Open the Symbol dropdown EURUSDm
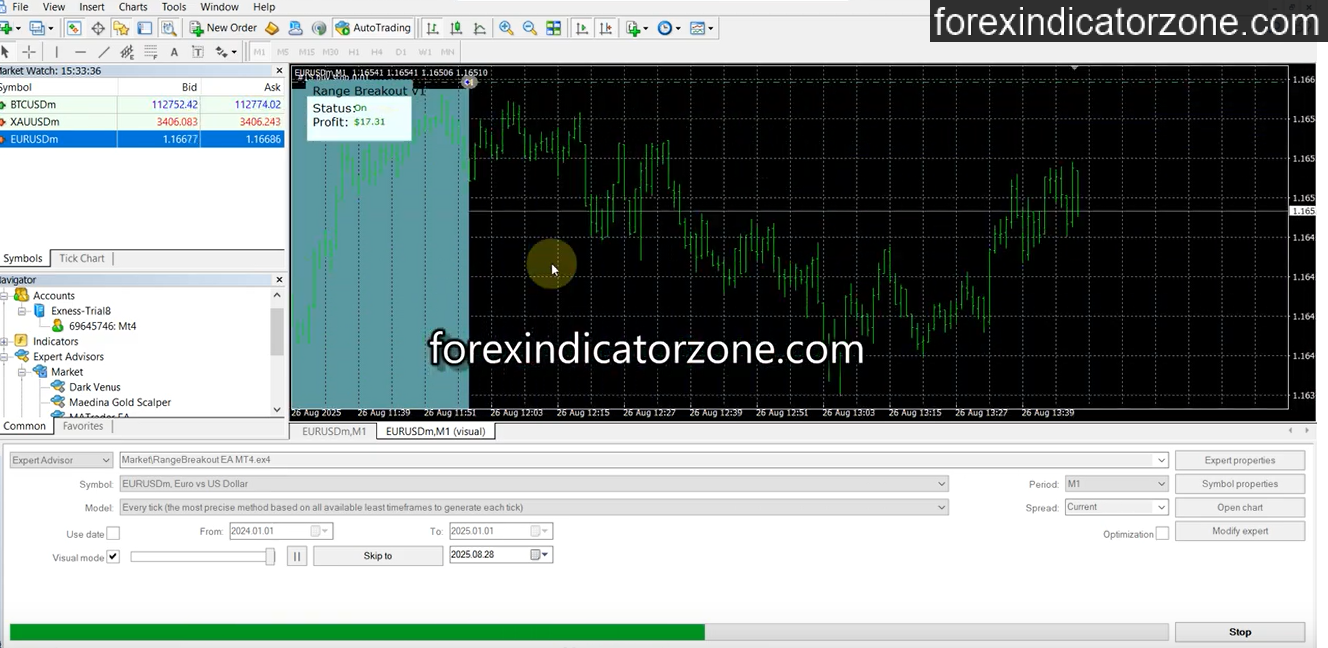 point(533,484)
